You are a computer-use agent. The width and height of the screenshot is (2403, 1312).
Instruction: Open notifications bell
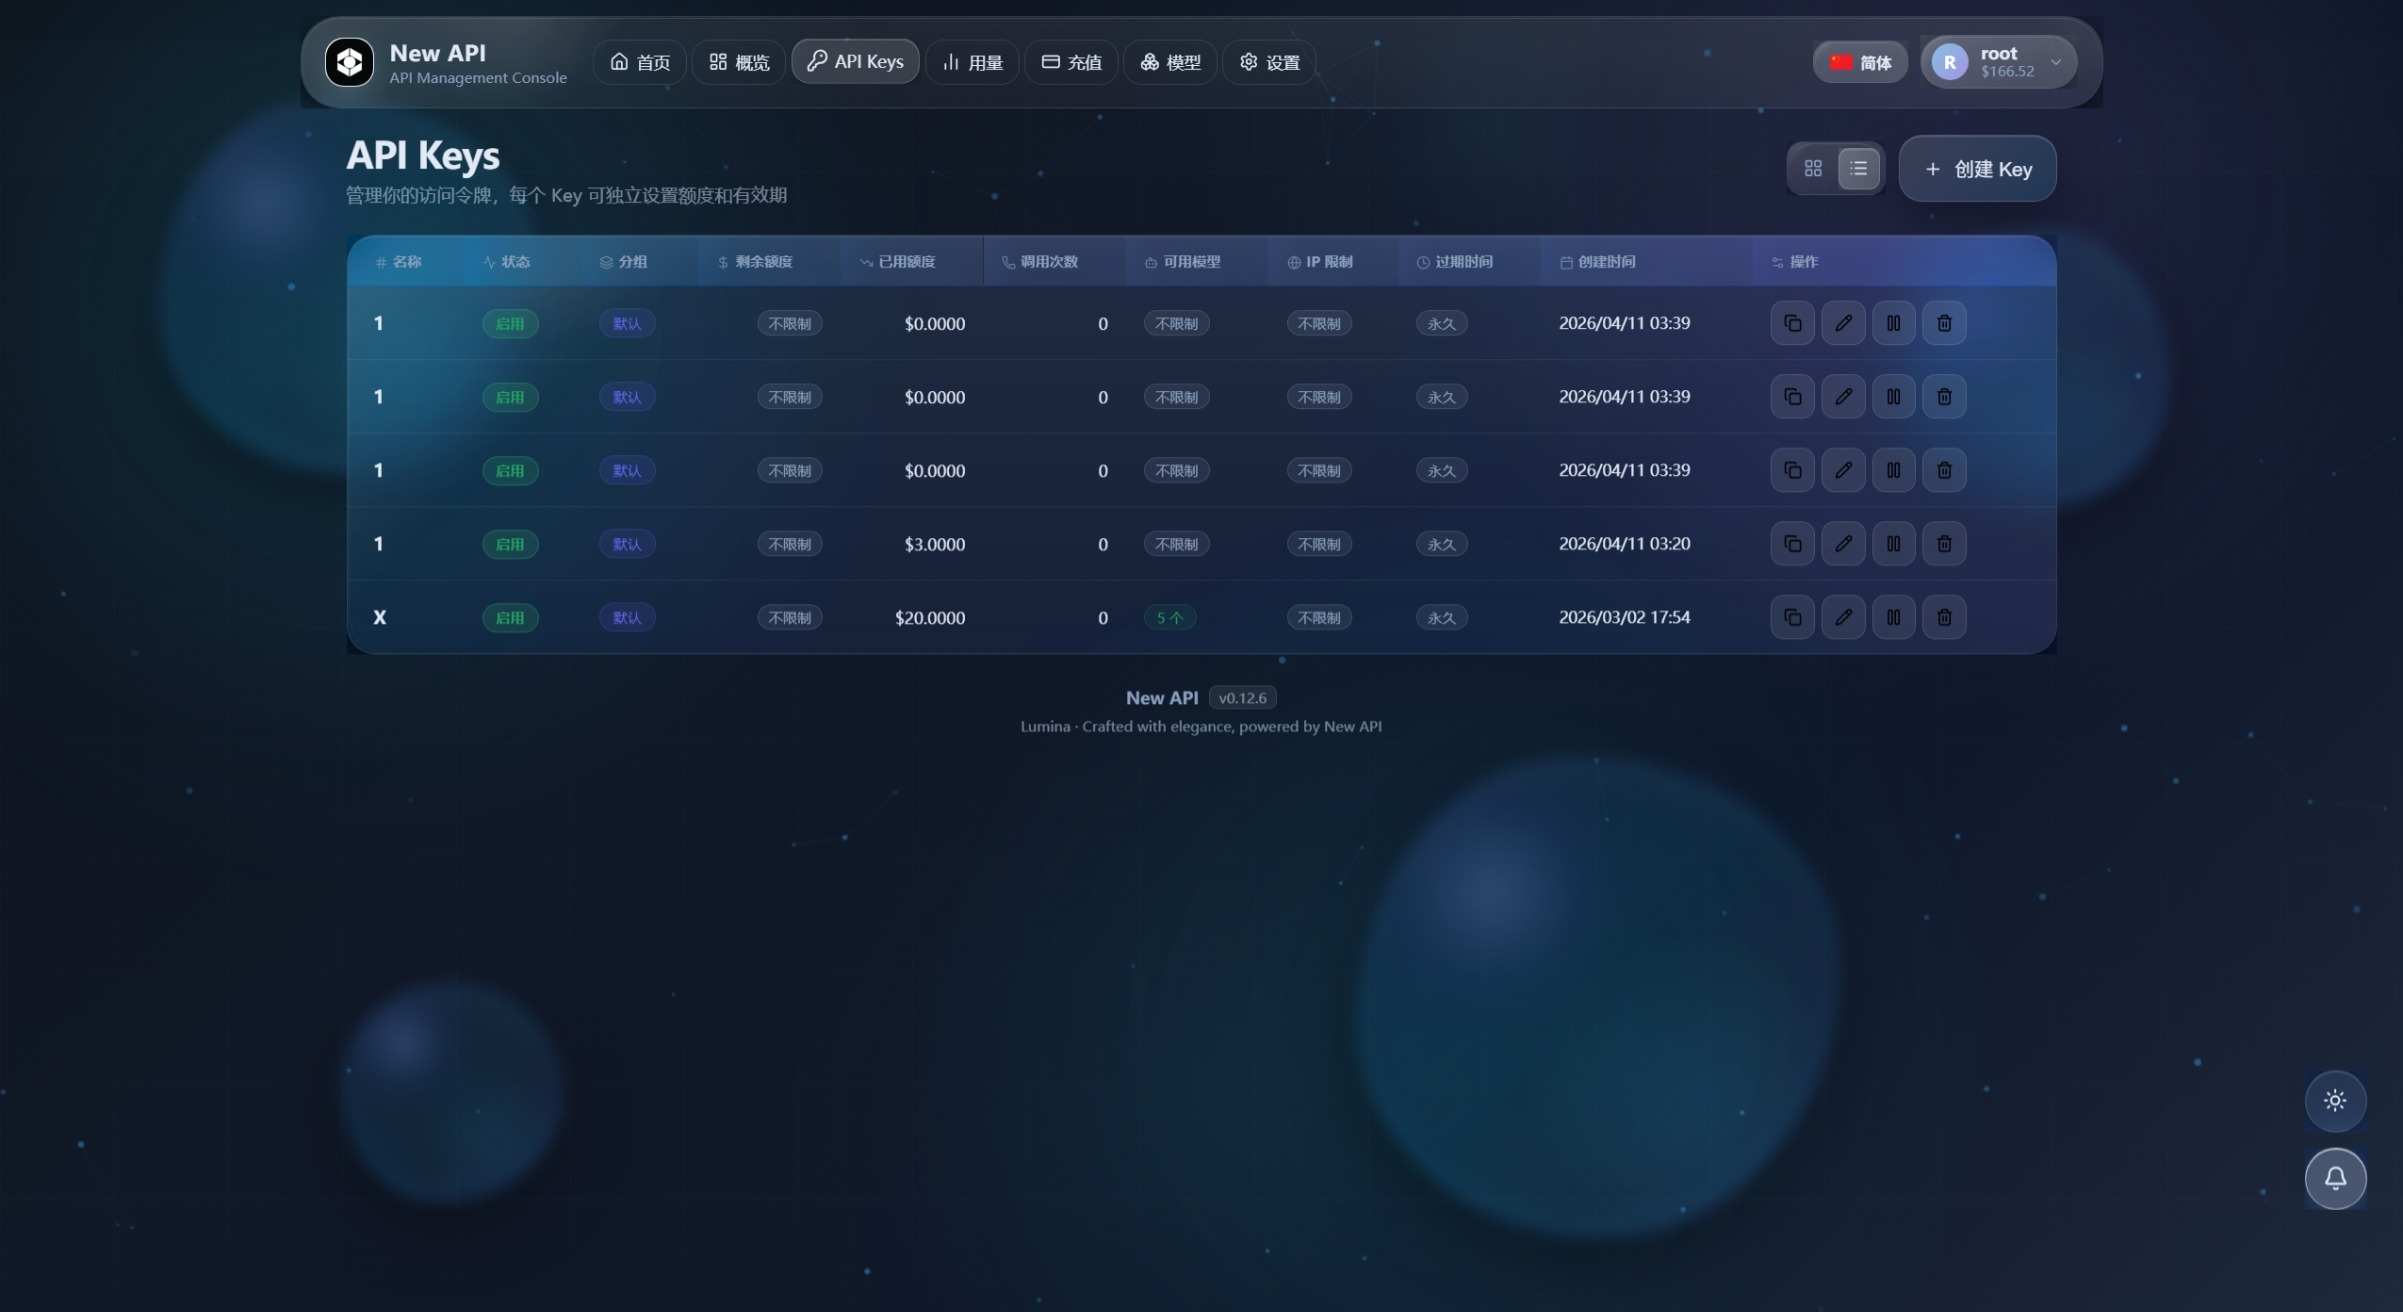[x=2335, y=1178]
